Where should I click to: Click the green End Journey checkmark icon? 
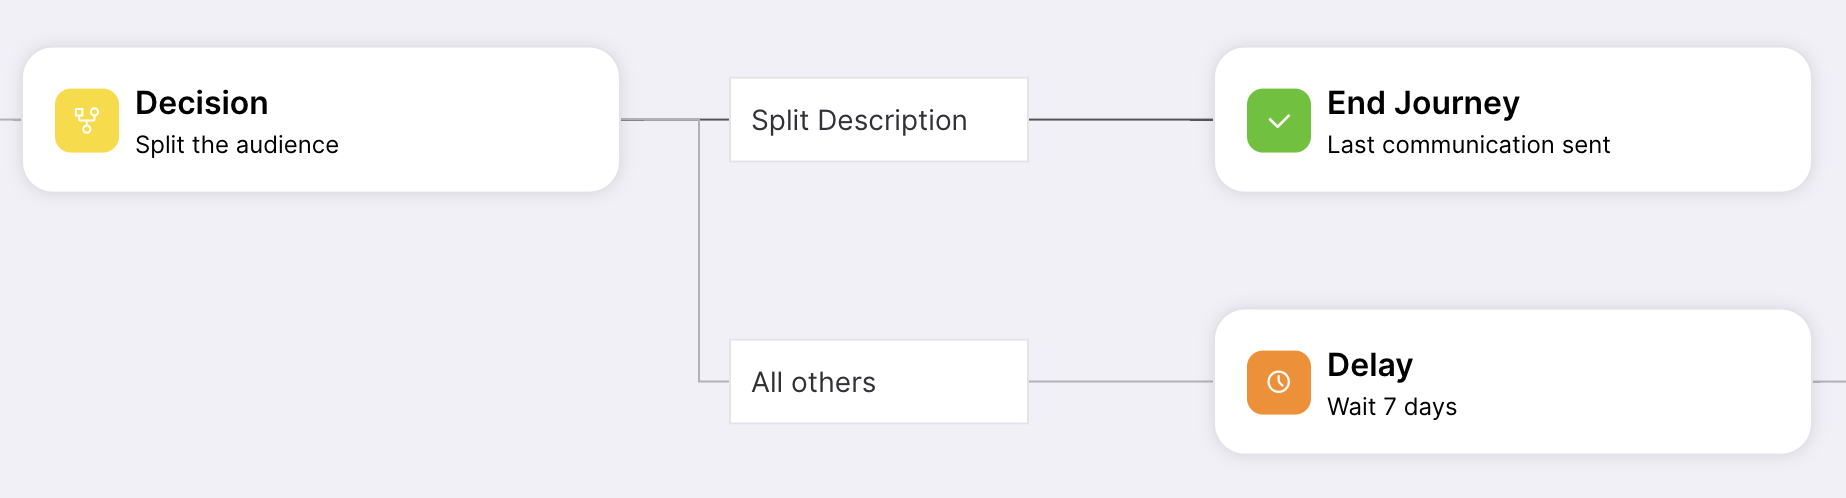1279,120
